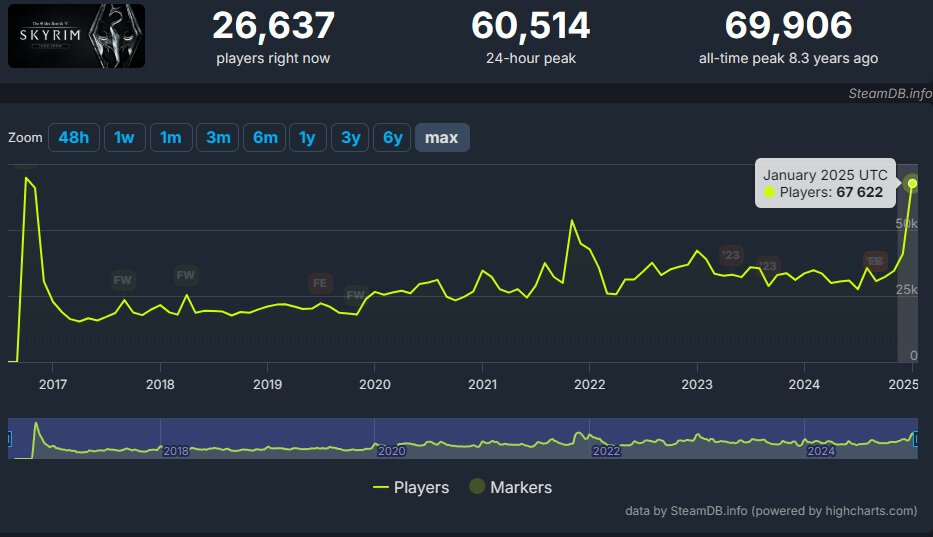Click navigator range at 2020 label
933x537 pixels.
(392, 451)
